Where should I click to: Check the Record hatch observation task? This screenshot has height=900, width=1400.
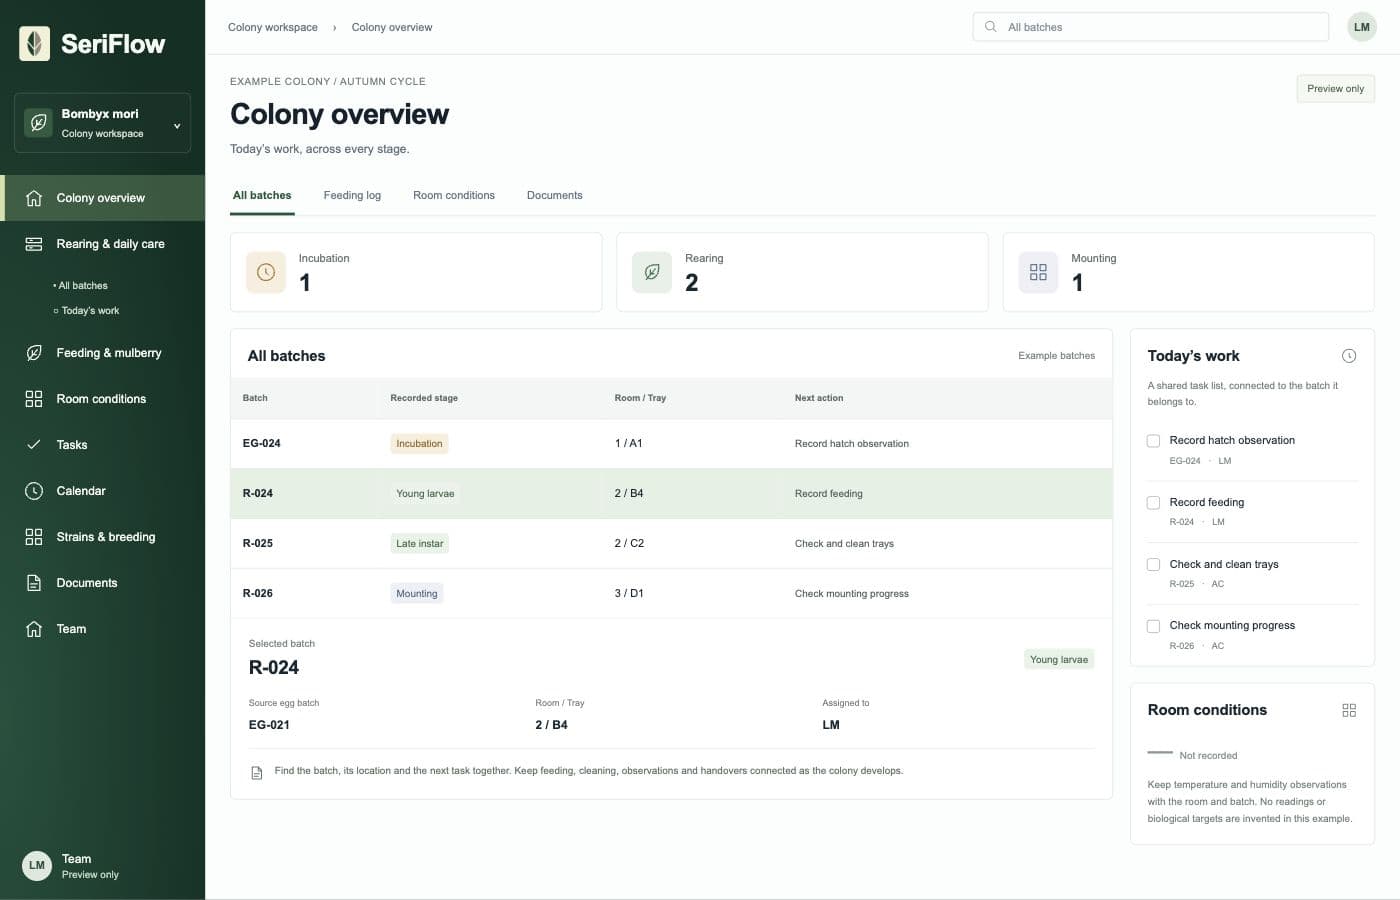pyautogui.click(x=1153, y=441)
